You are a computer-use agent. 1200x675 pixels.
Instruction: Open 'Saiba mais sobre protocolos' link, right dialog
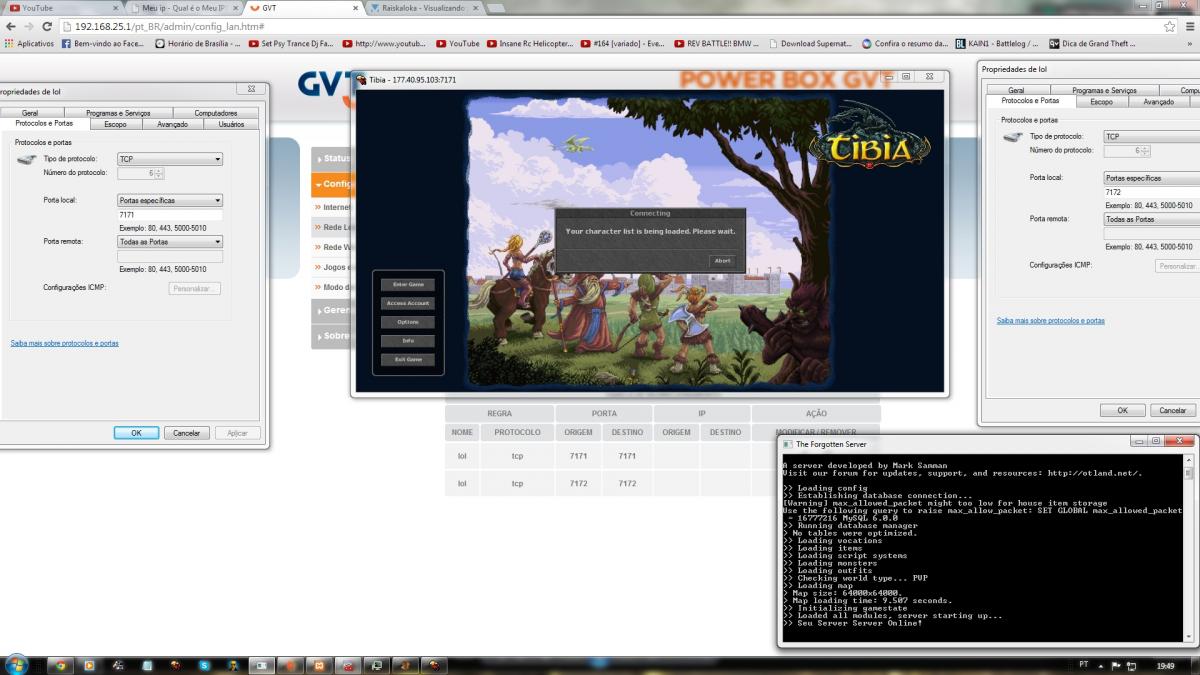pyautogui.click(x=1051, y=320)
